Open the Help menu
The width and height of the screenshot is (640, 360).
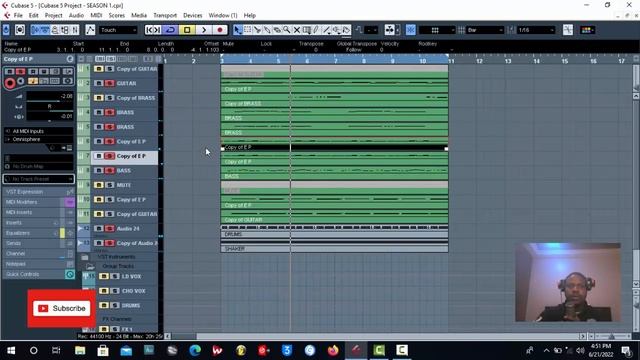(x=249, y=16)
